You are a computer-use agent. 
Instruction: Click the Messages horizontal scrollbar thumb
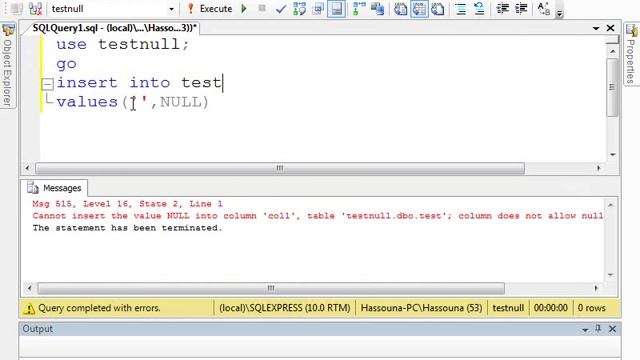pos(271,289)
